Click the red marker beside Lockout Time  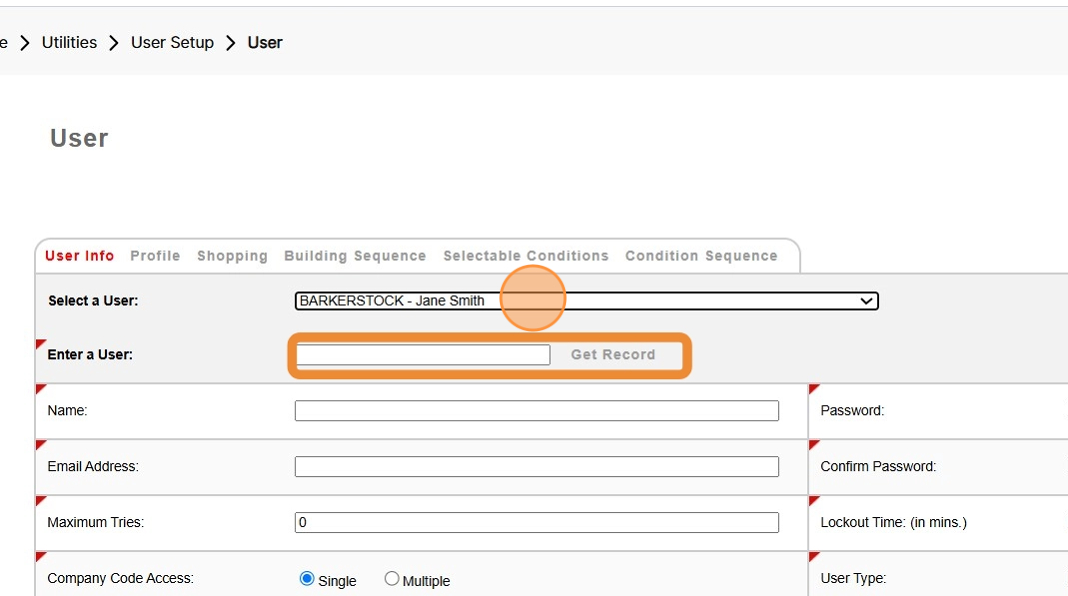tap(813, 501)
